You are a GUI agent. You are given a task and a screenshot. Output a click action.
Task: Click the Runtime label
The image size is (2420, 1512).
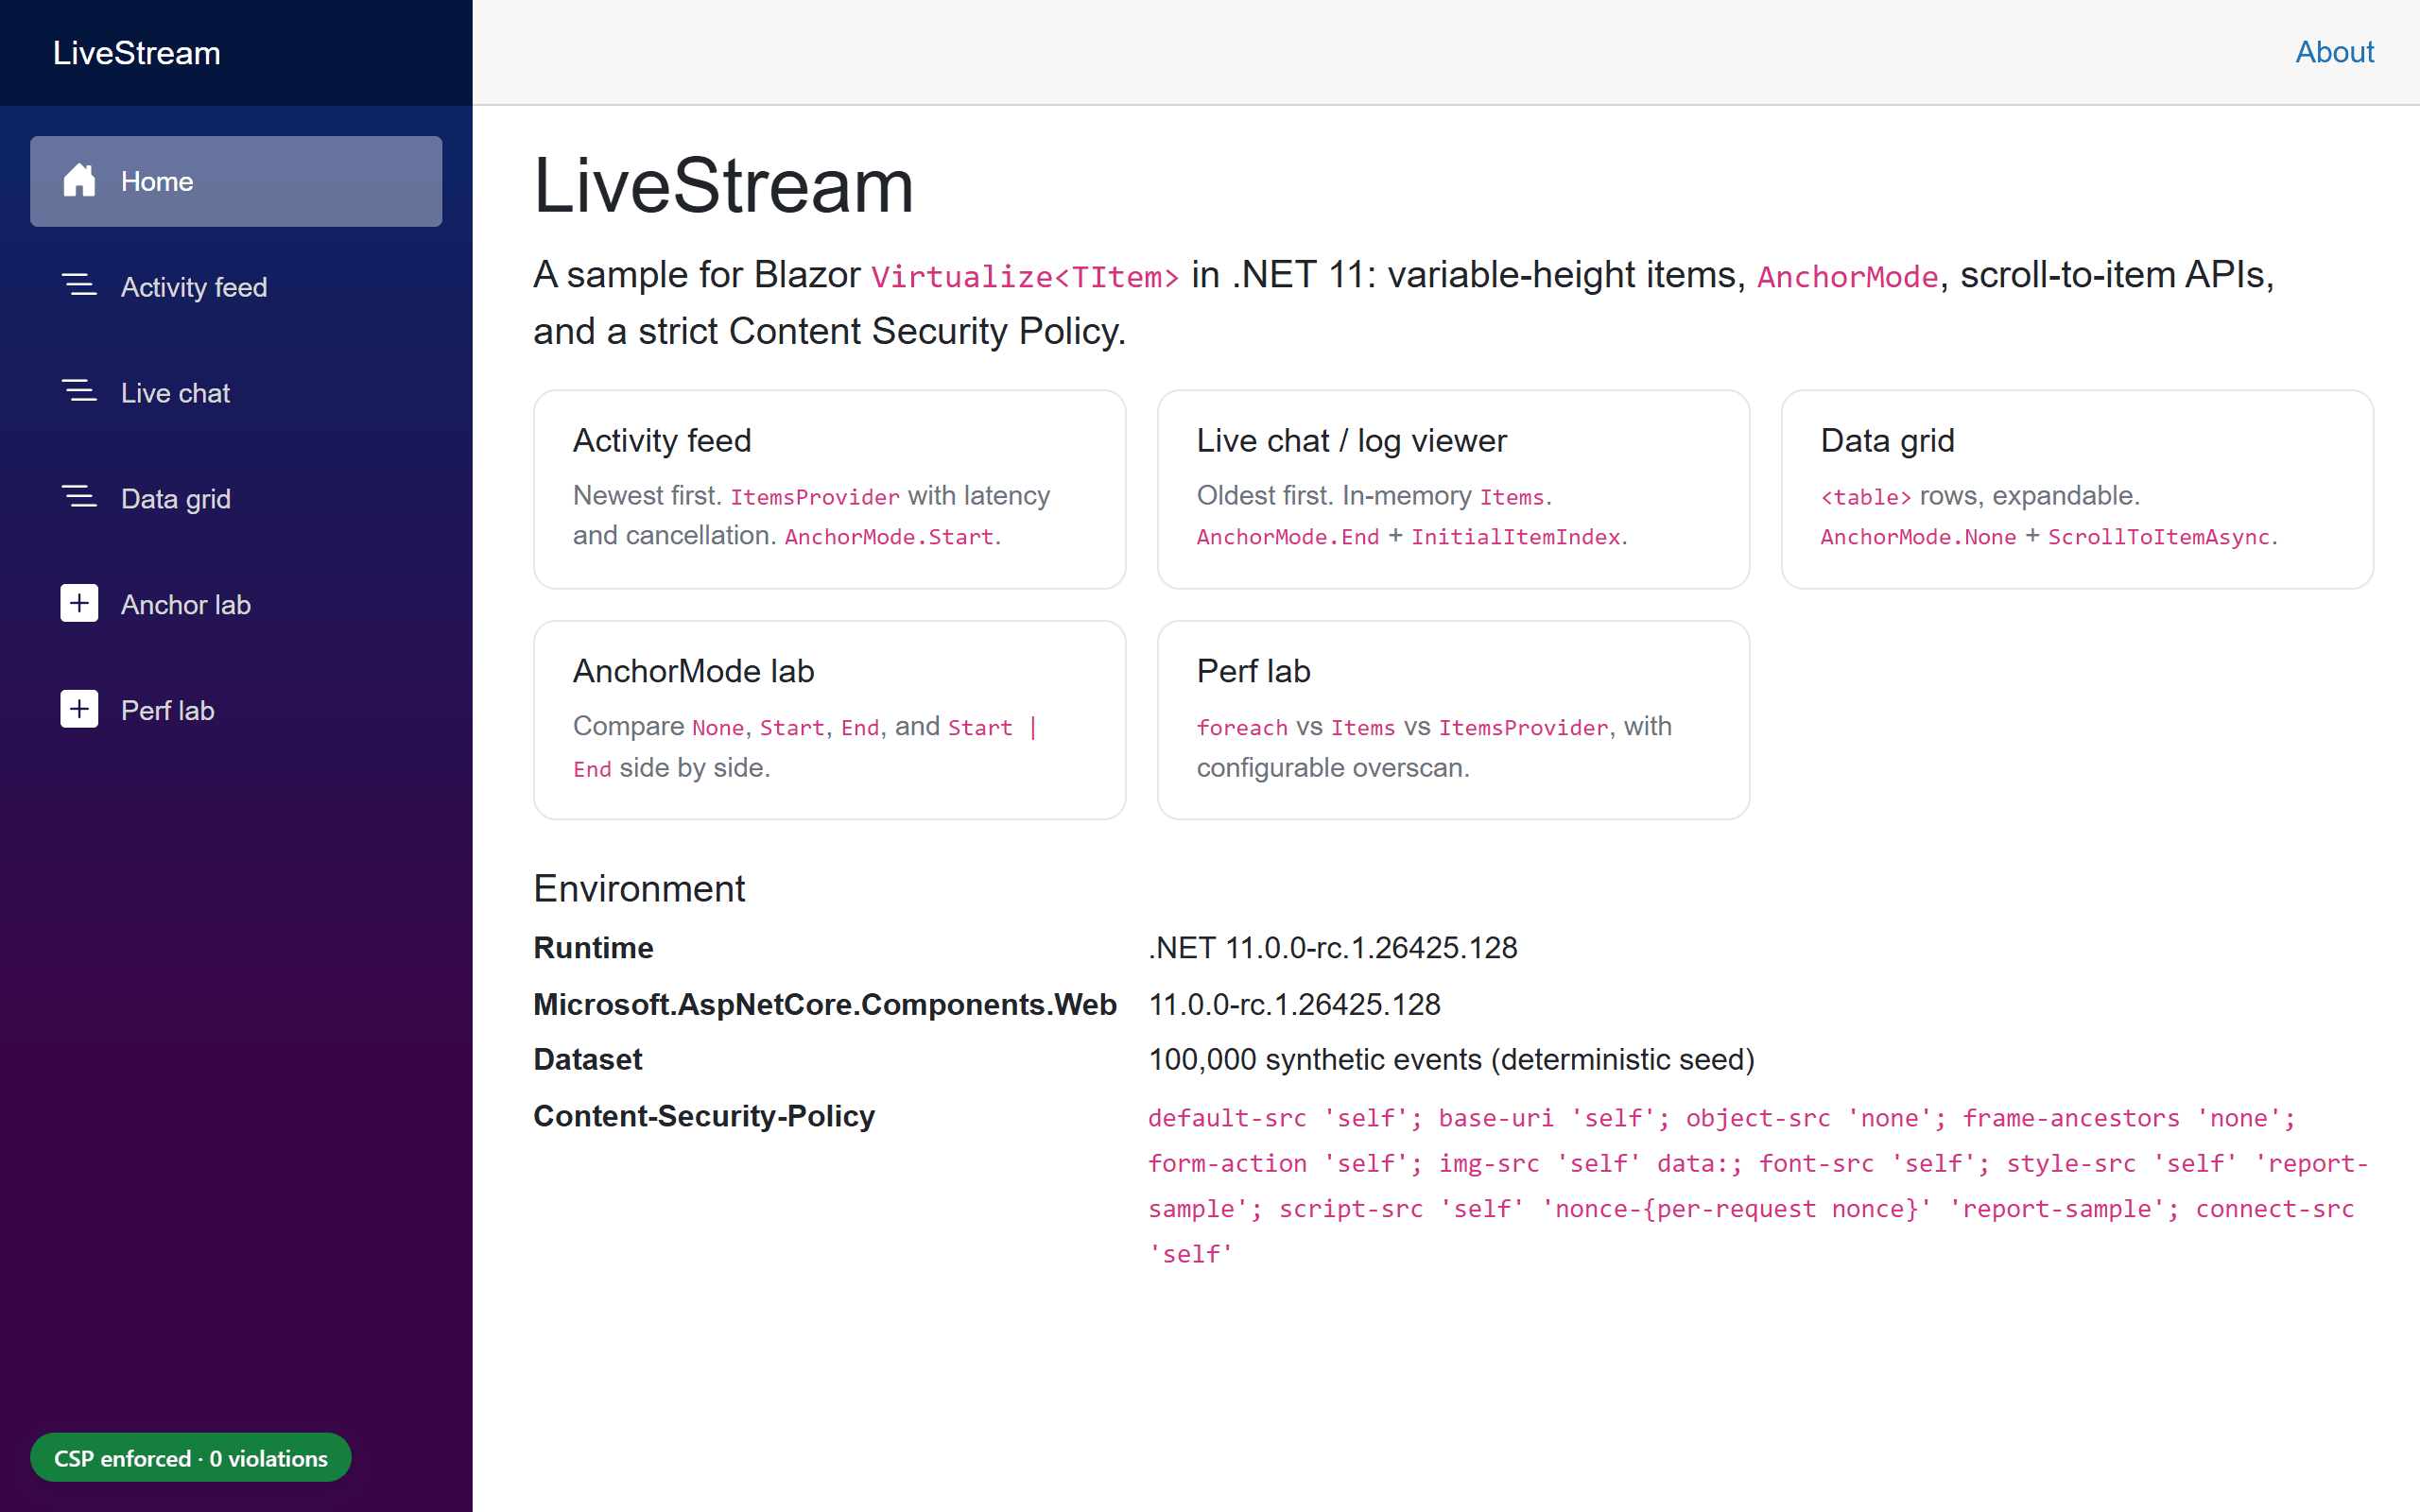(593, 948)
